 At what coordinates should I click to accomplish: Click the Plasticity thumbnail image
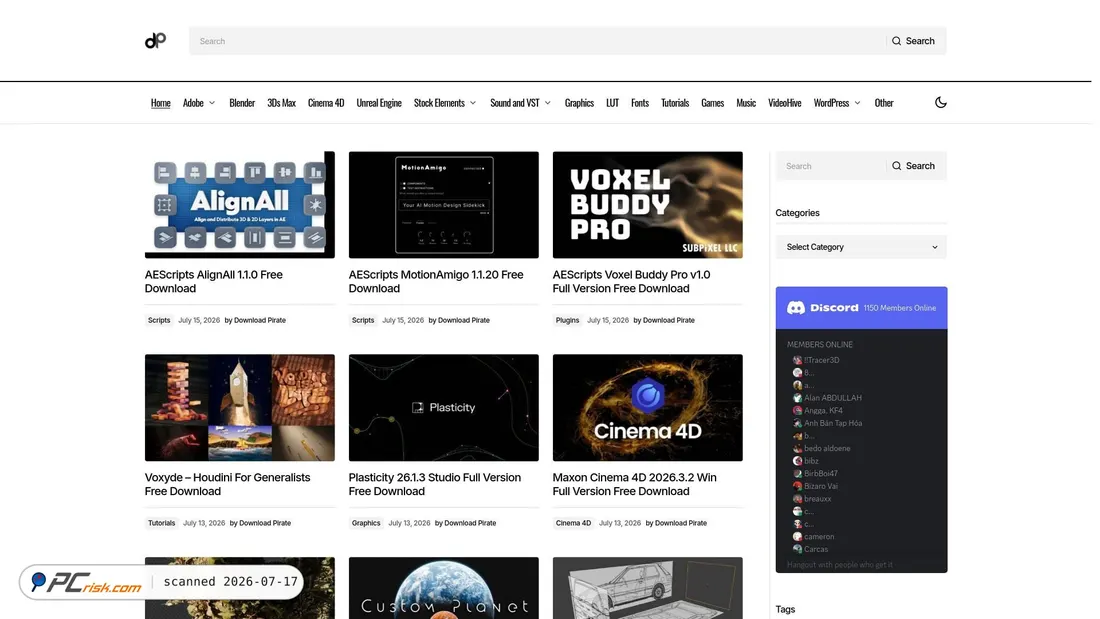443,408
